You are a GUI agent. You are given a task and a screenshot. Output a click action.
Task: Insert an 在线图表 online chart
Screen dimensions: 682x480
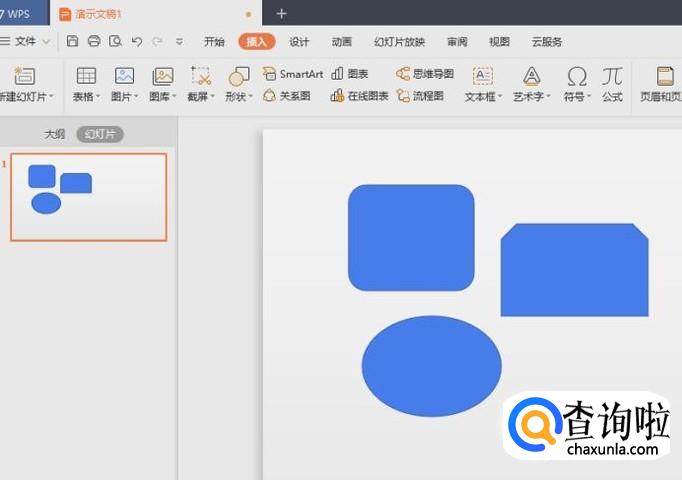click(360, 96)
